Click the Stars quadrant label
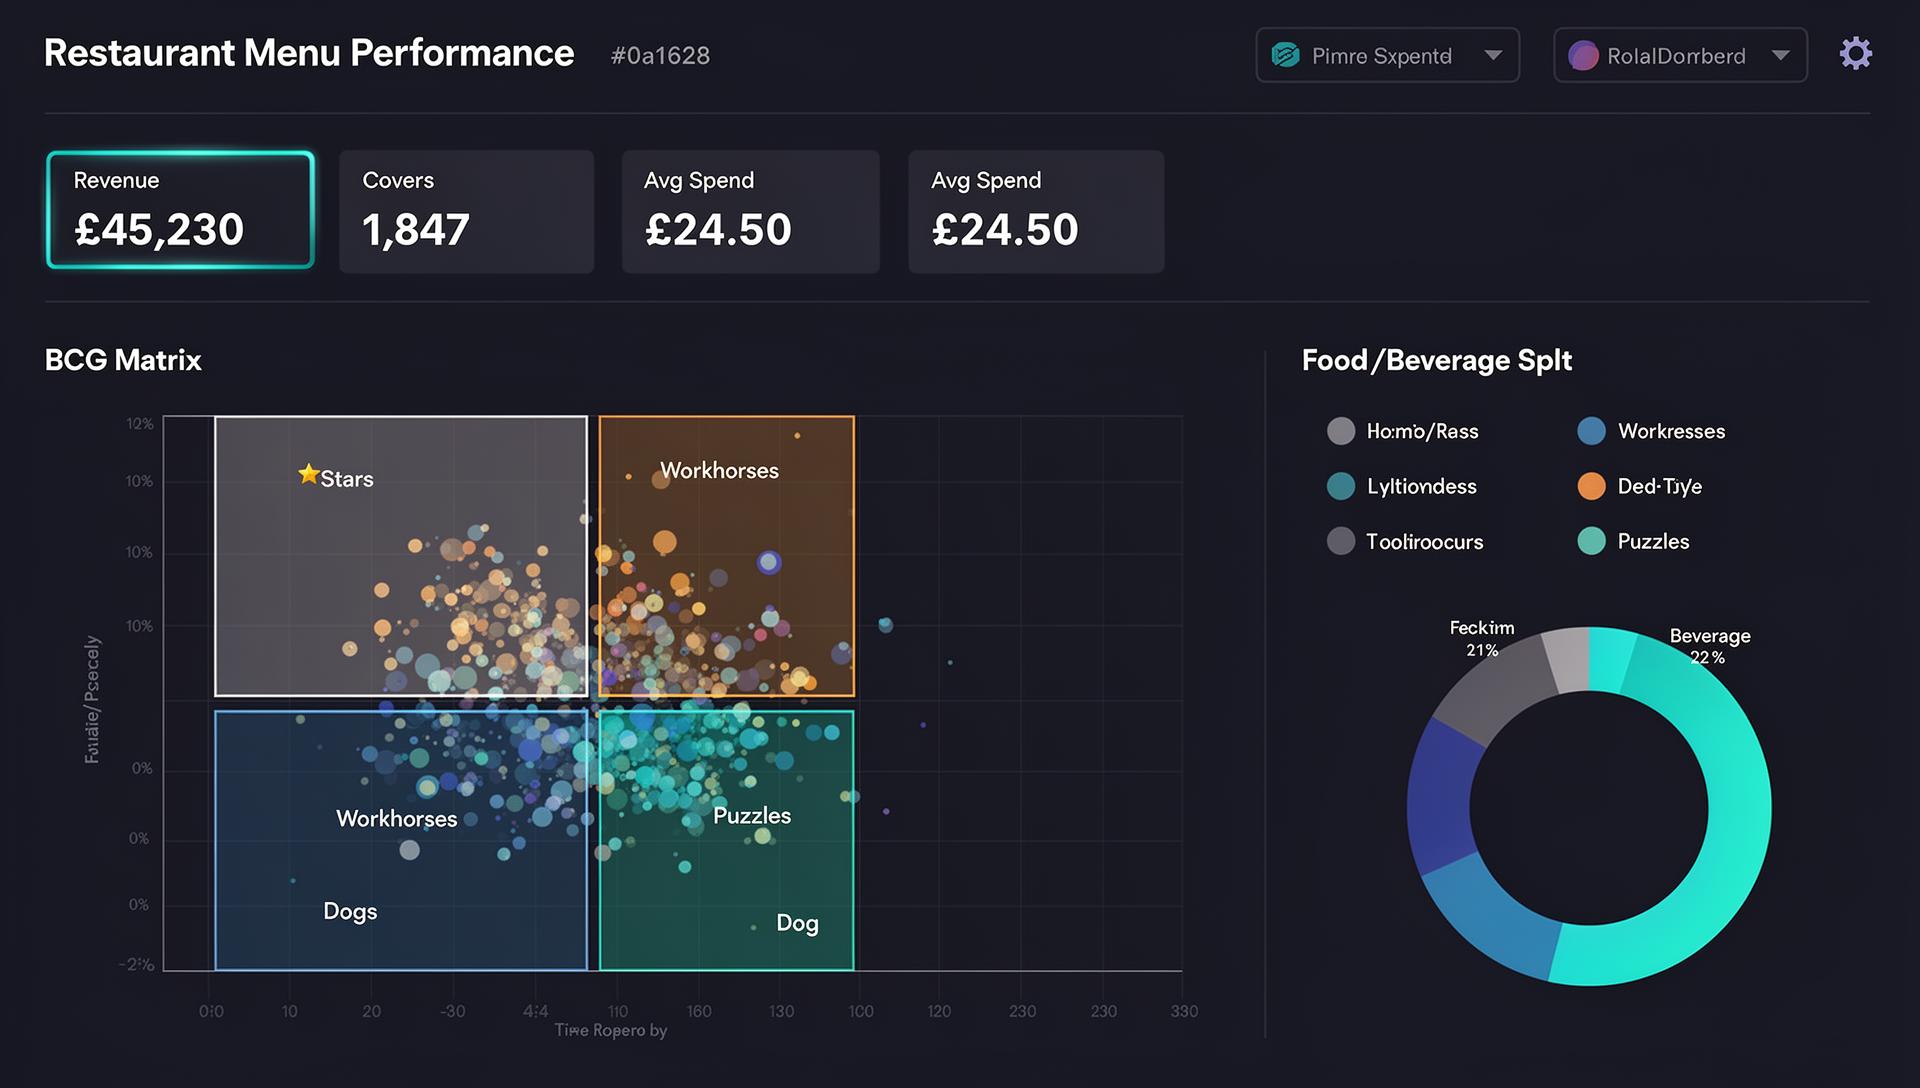This screenshot has height=1088, width=1920. click(347, 479)
